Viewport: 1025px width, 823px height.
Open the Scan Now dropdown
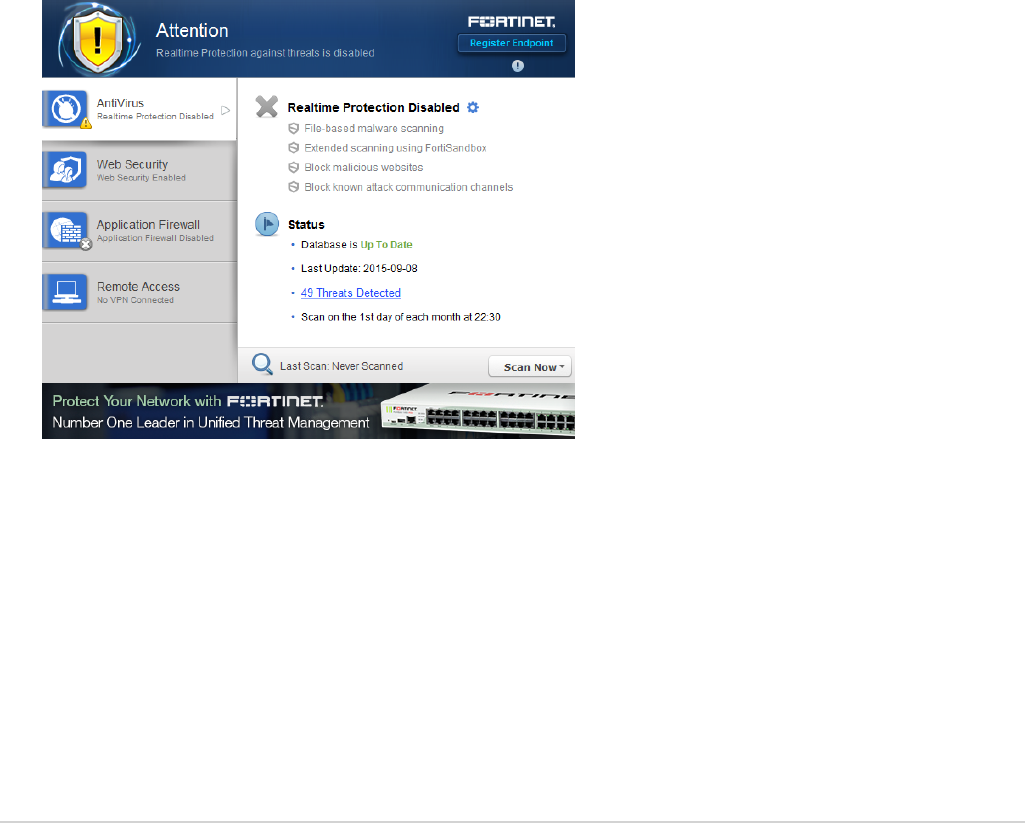pos(530,367)
